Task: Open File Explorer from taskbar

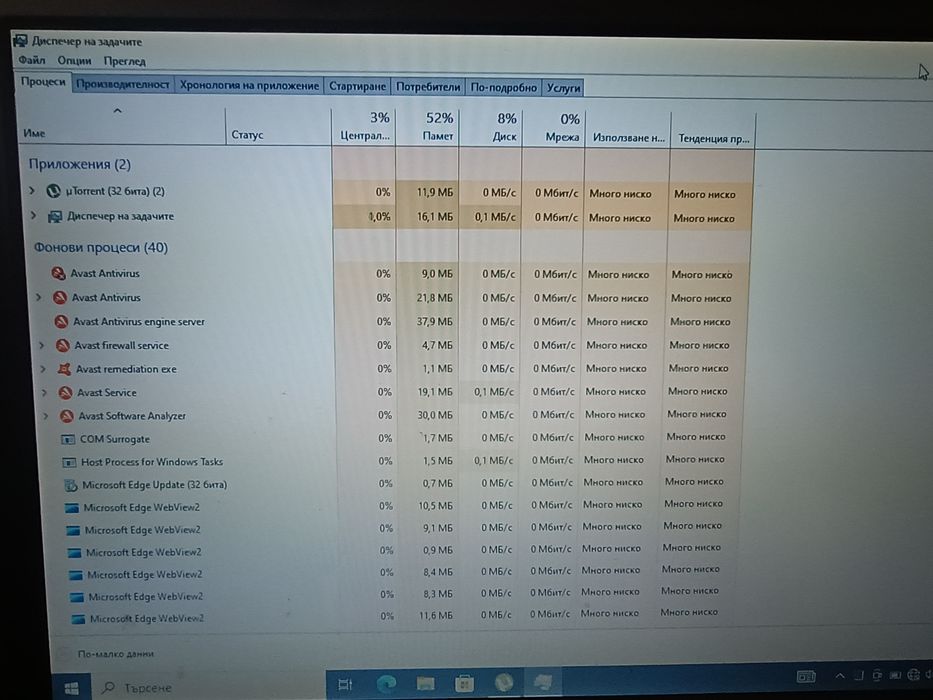Action: (425, 683)
